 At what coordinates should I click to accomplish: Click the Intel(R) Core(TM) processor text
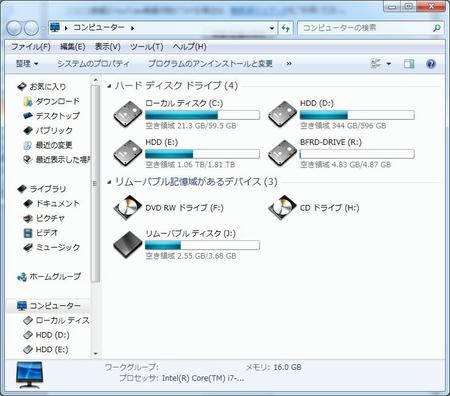pyautogui.click(x=203, y=378)
